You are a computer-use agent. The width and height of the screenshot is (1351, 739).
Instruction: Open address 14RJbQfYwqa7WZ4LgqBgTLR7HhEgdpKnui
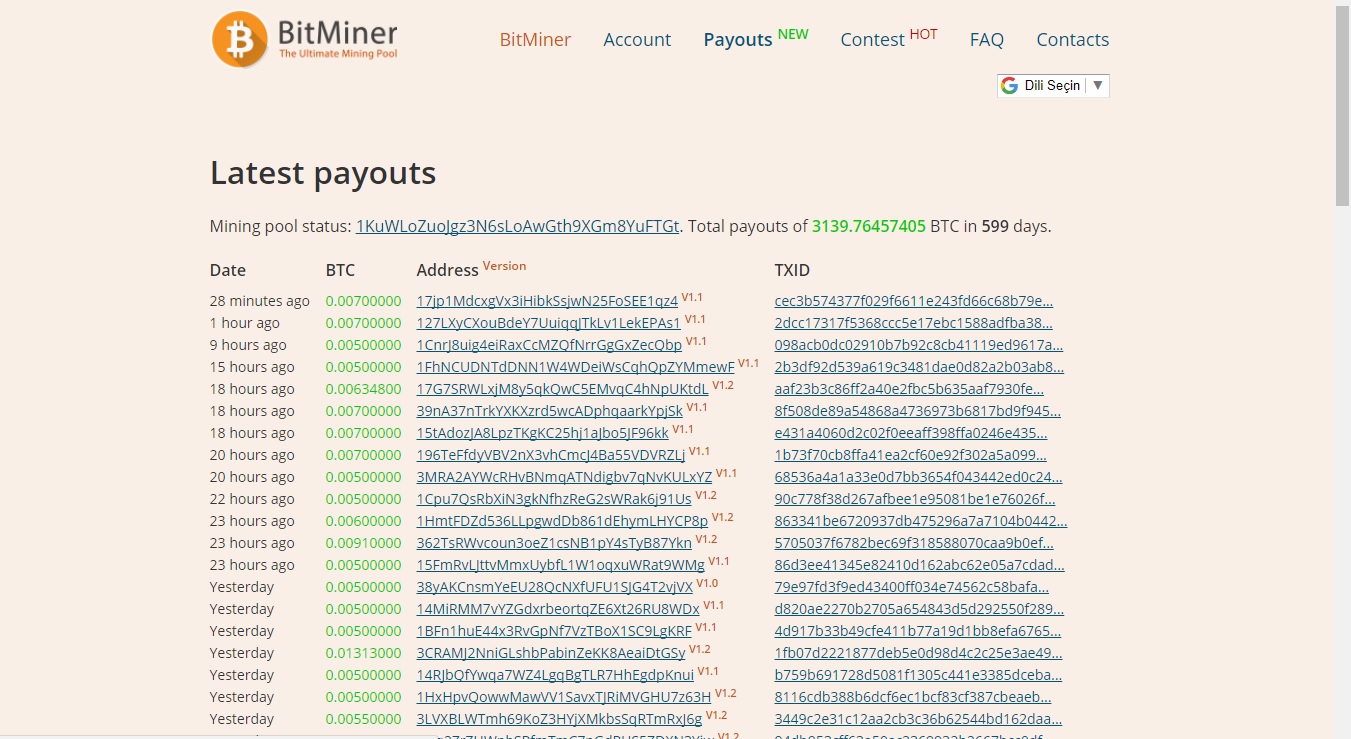click(x=555, y=675)
